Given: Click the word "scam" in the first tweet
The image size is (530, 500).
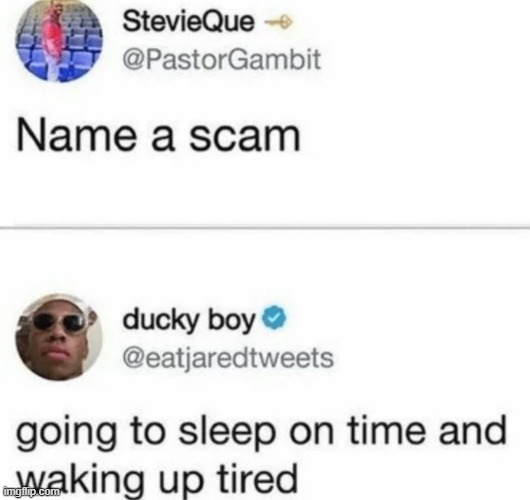Looking at the screenshot, I should 245,138.
